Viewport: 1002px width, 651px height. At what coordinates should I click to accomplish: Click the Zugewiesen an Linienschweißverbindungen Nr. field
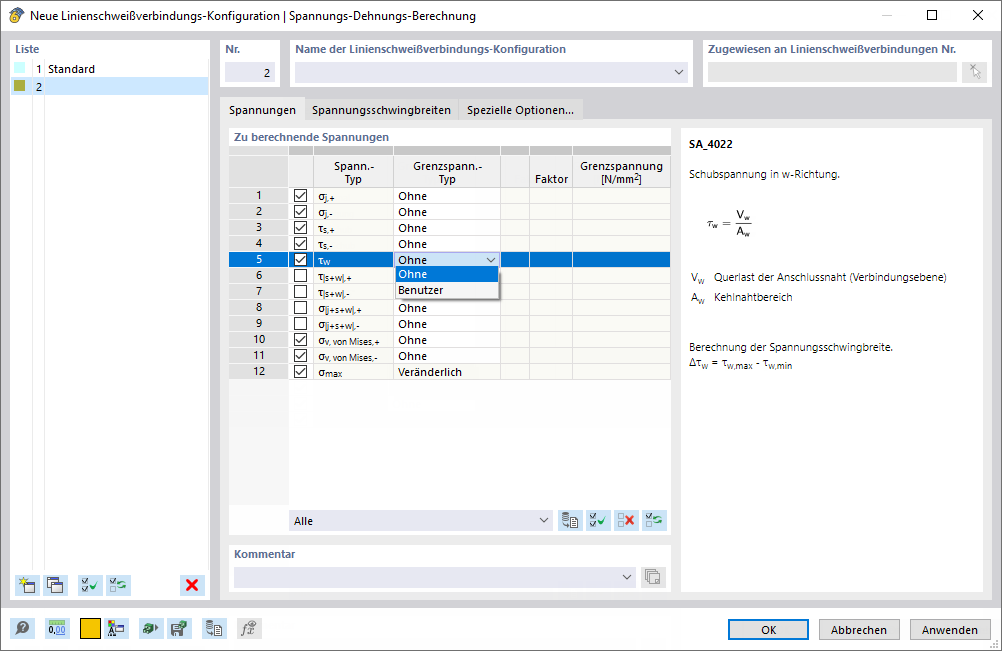tap(832, 72)
